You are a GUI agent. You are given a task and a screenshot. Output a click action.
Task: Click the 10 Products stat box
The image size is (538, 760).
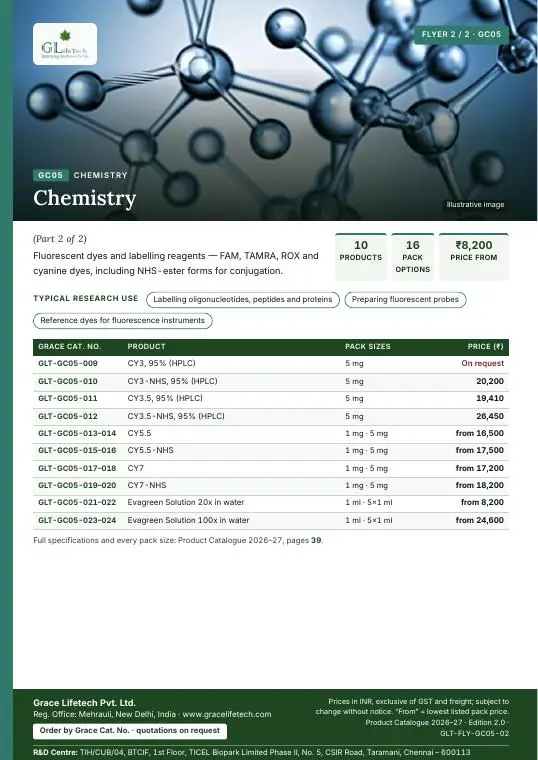pyautogui.click(x=361, y=257)
